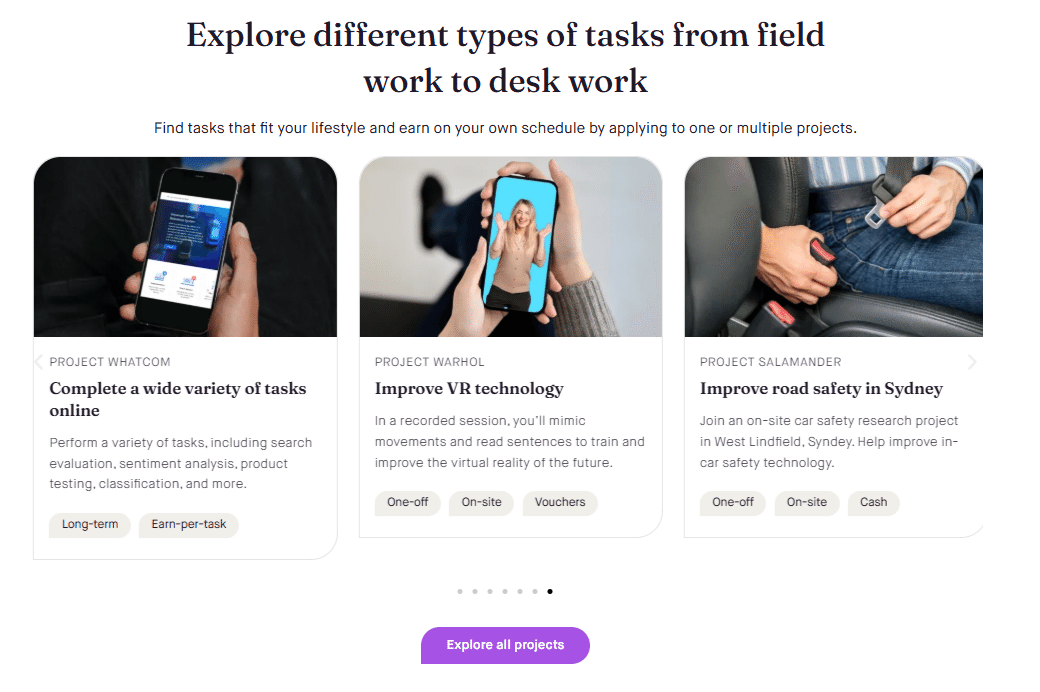Click the Long-term tag

click(x=90, y=524)
